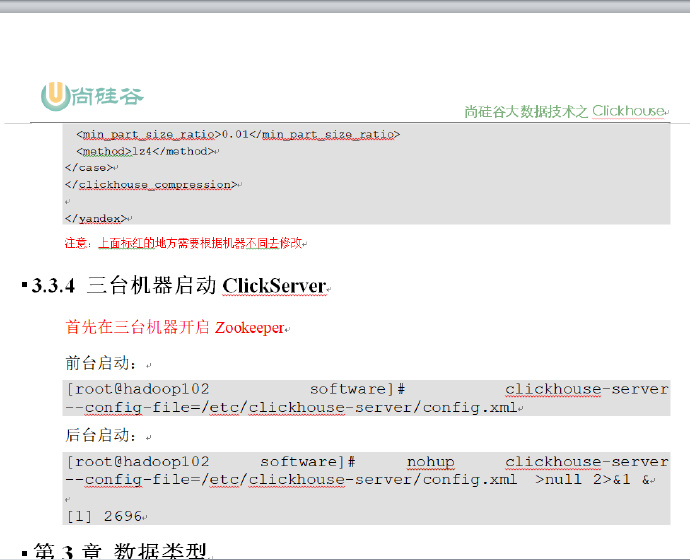
Task: Click header text 尚硅谷大数据技术之 Clickhouse
Action: pyautogui.click(x=565, y=111)
